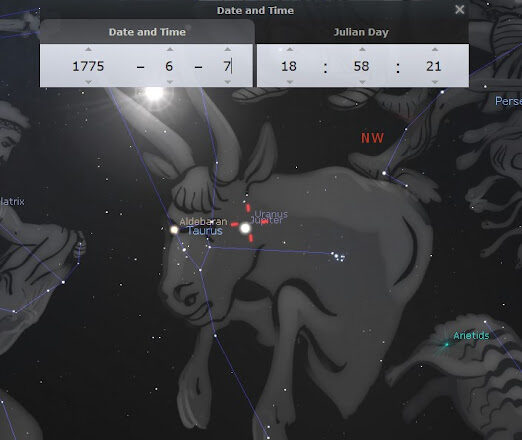
Task: Increase the minutes with its up arrow
Action: pos(362,49)
